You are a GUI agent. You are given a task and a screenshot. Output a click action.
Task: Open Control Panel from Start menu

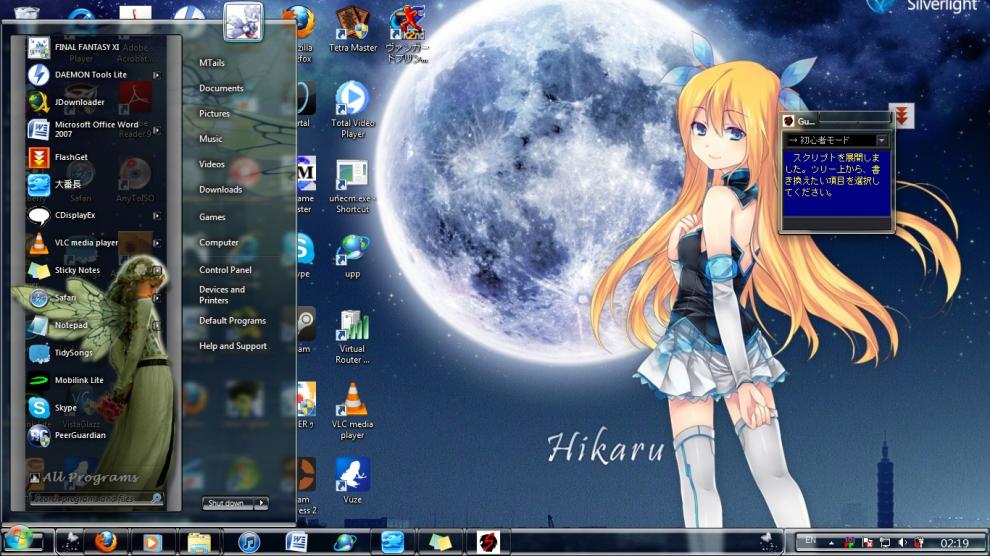(225, 270)
